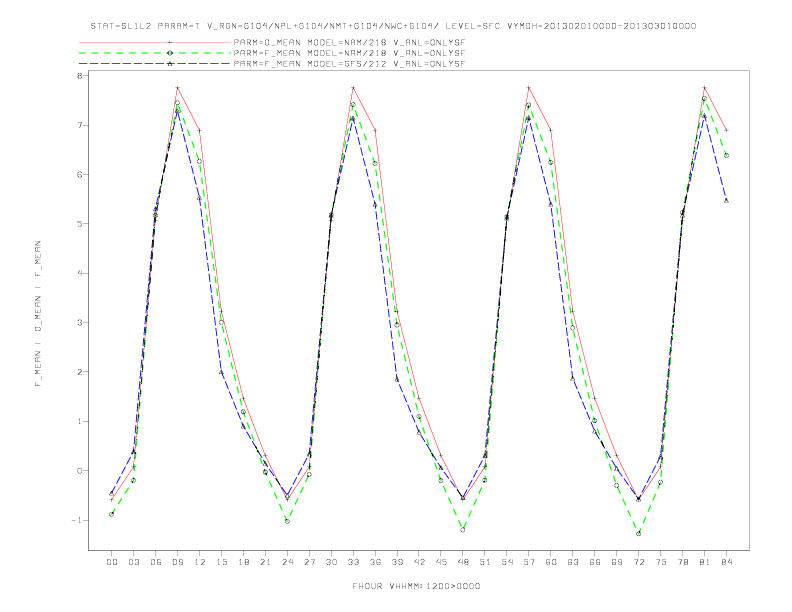Click x-axis tick label 12
Screen dimensions: 792x612
pos(200,562)
